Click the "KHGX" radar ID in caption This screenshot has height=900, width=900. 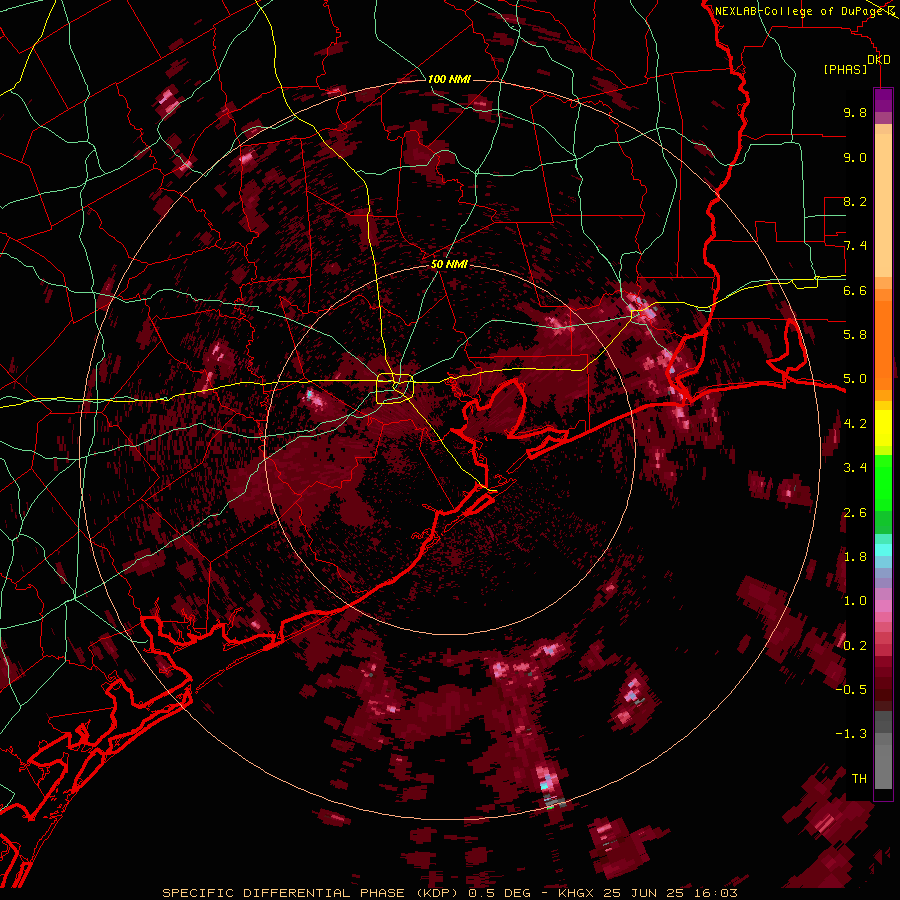[x=576, y=893]
